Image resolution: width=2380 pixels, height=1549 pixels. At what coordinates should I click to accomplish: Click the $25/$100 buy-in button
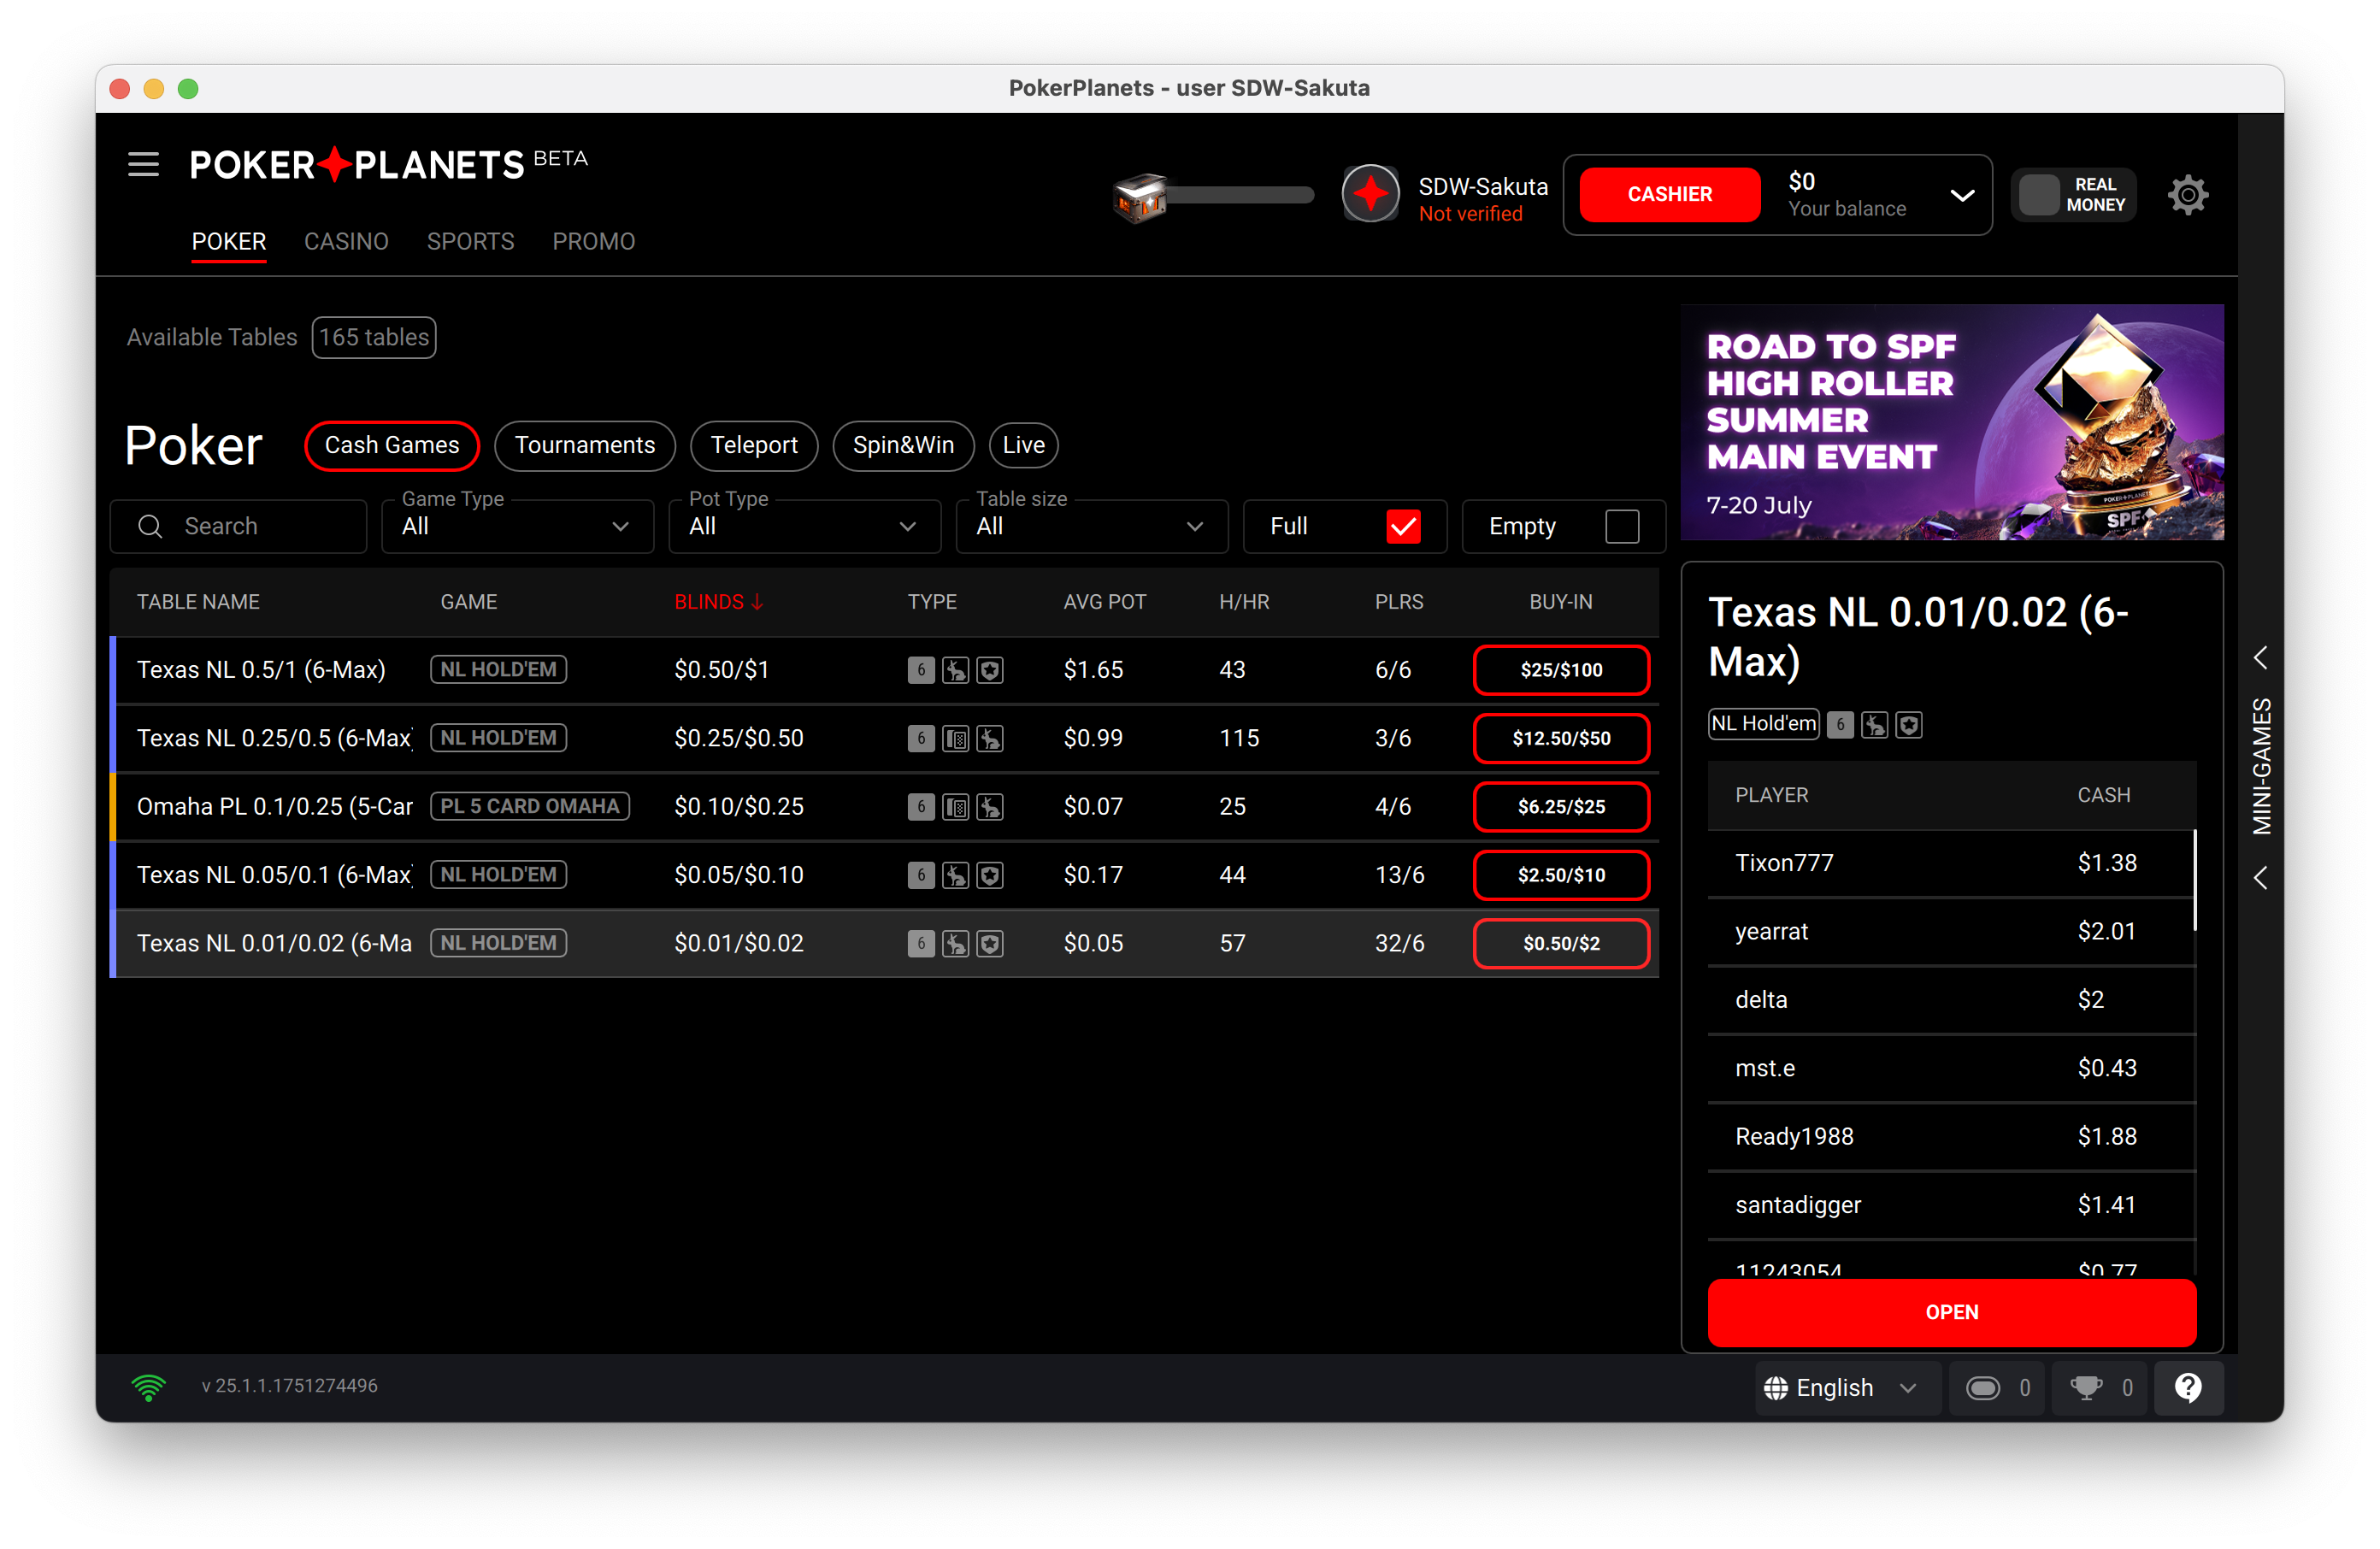click(x=1561, y=670)
